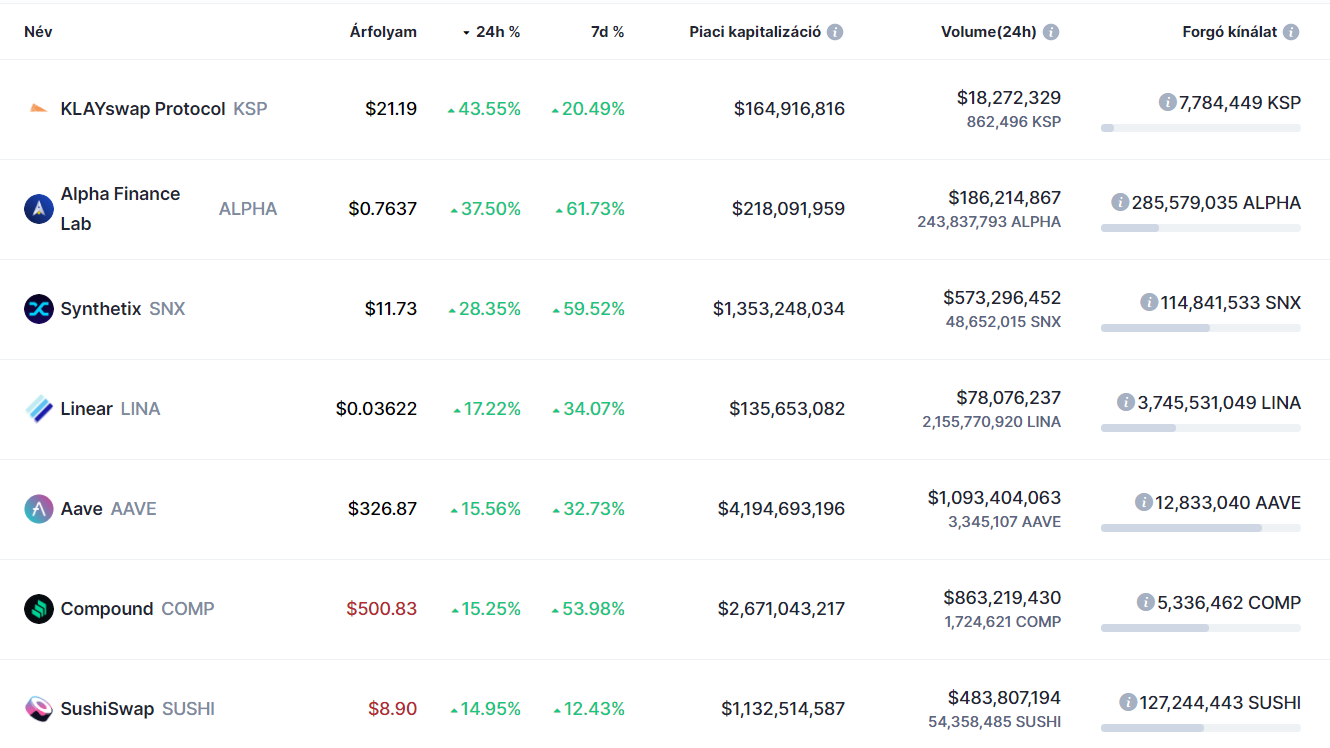Click ALPHA volume $186,214,867
This screenshot has width=1330, height=748.
point(1005,198)
